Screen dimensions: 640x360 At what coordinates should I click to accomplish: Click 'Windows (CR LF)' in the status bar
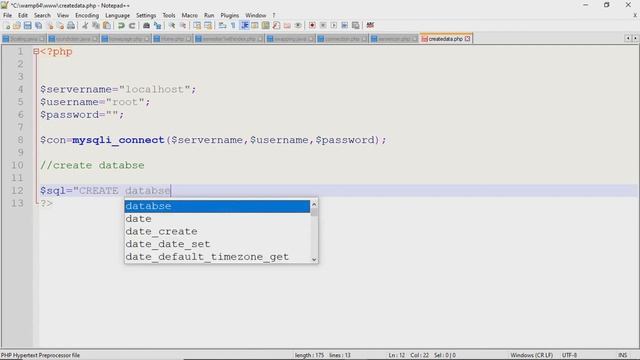coord(531,356)
